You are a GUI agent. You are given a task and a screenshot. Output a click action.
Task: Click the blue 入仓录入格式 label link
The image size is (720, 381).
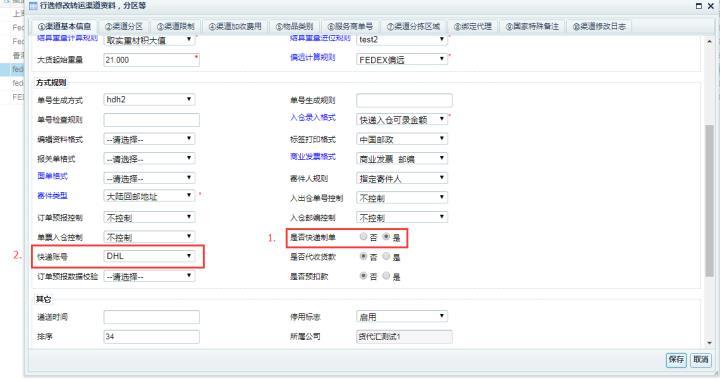(x=313, y=118)
